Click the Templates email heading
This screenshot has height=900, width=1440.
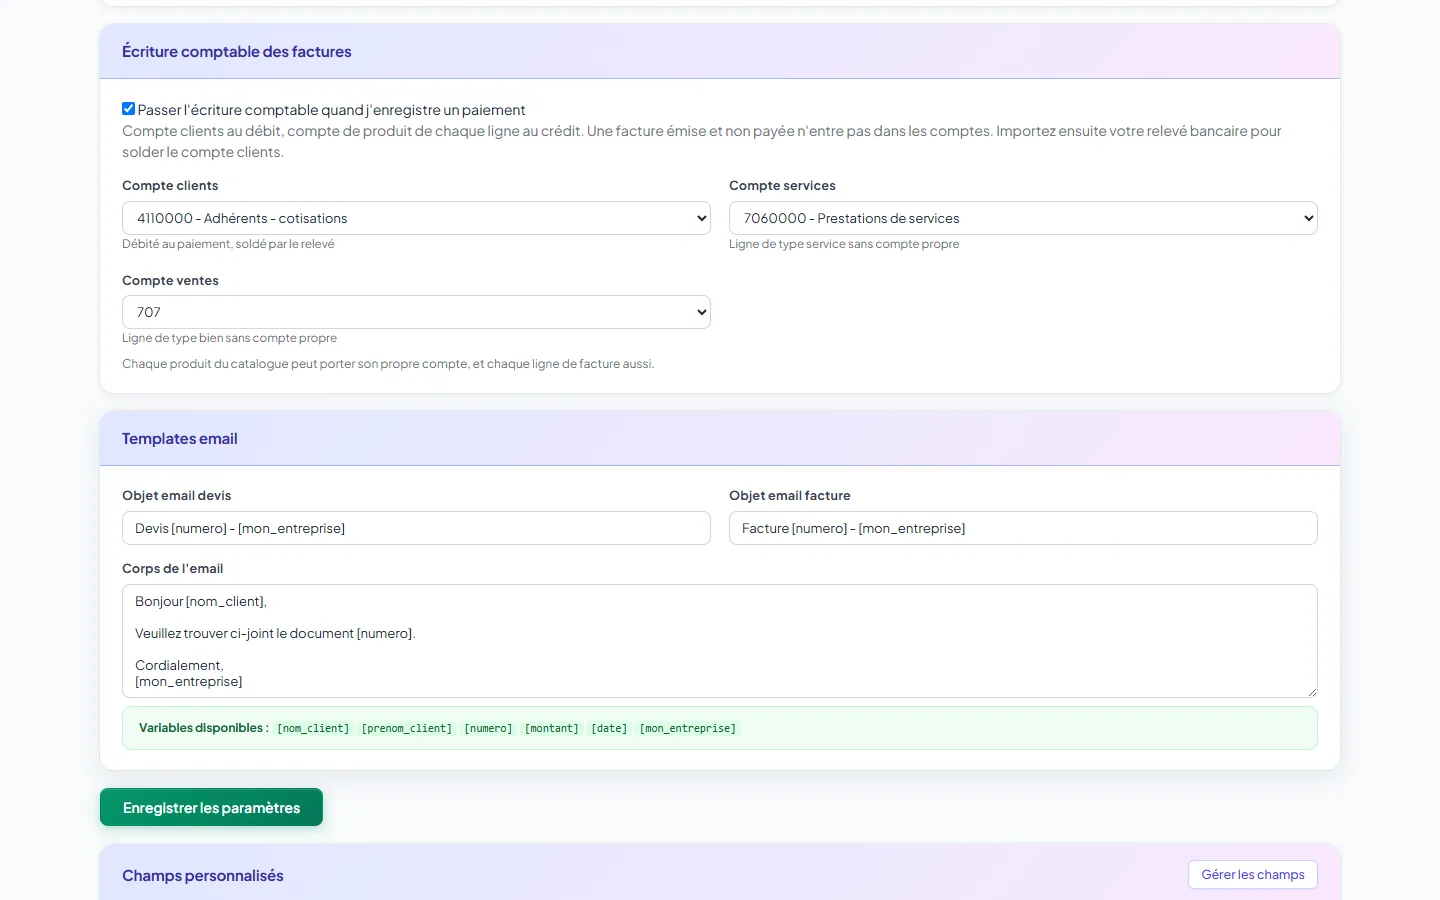(180, 439)
